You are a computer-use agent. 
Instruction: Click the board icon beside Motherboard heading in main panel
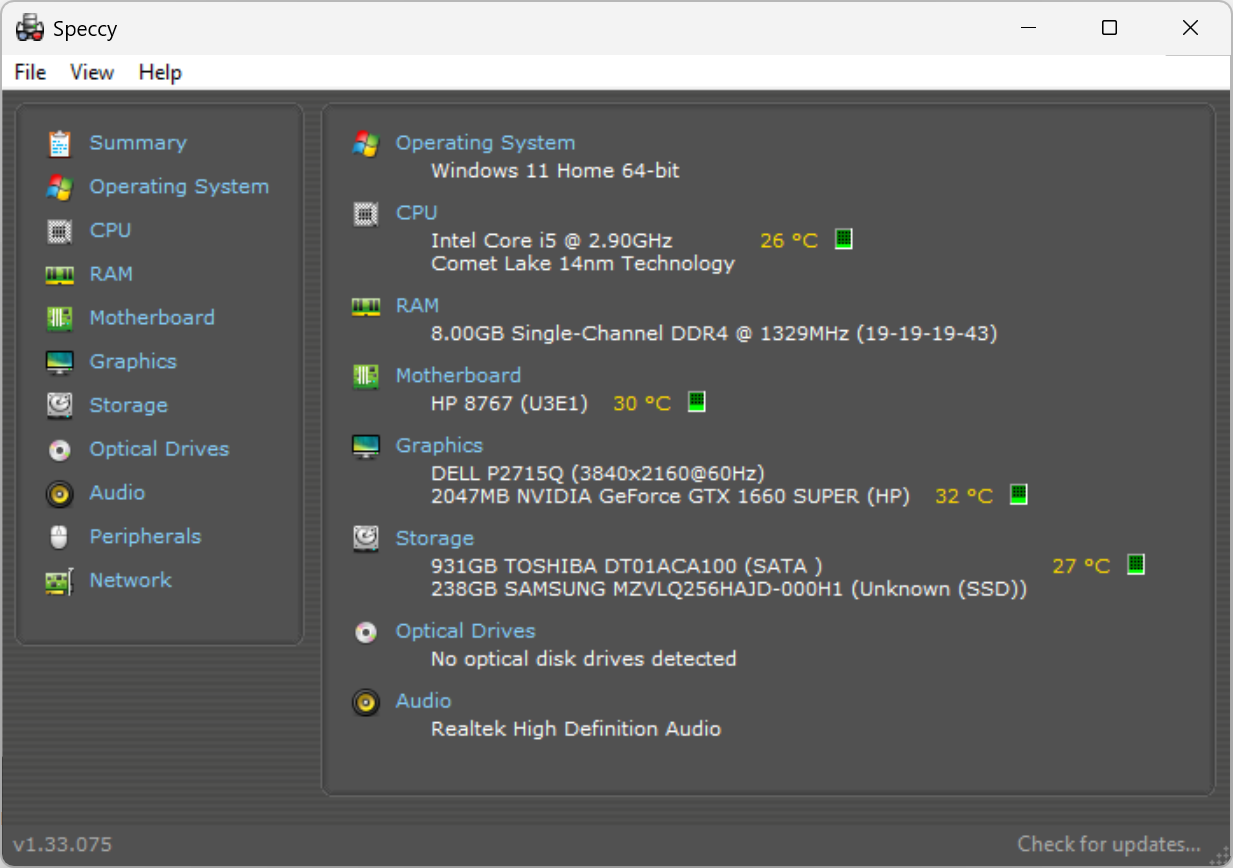click(366, 376)
